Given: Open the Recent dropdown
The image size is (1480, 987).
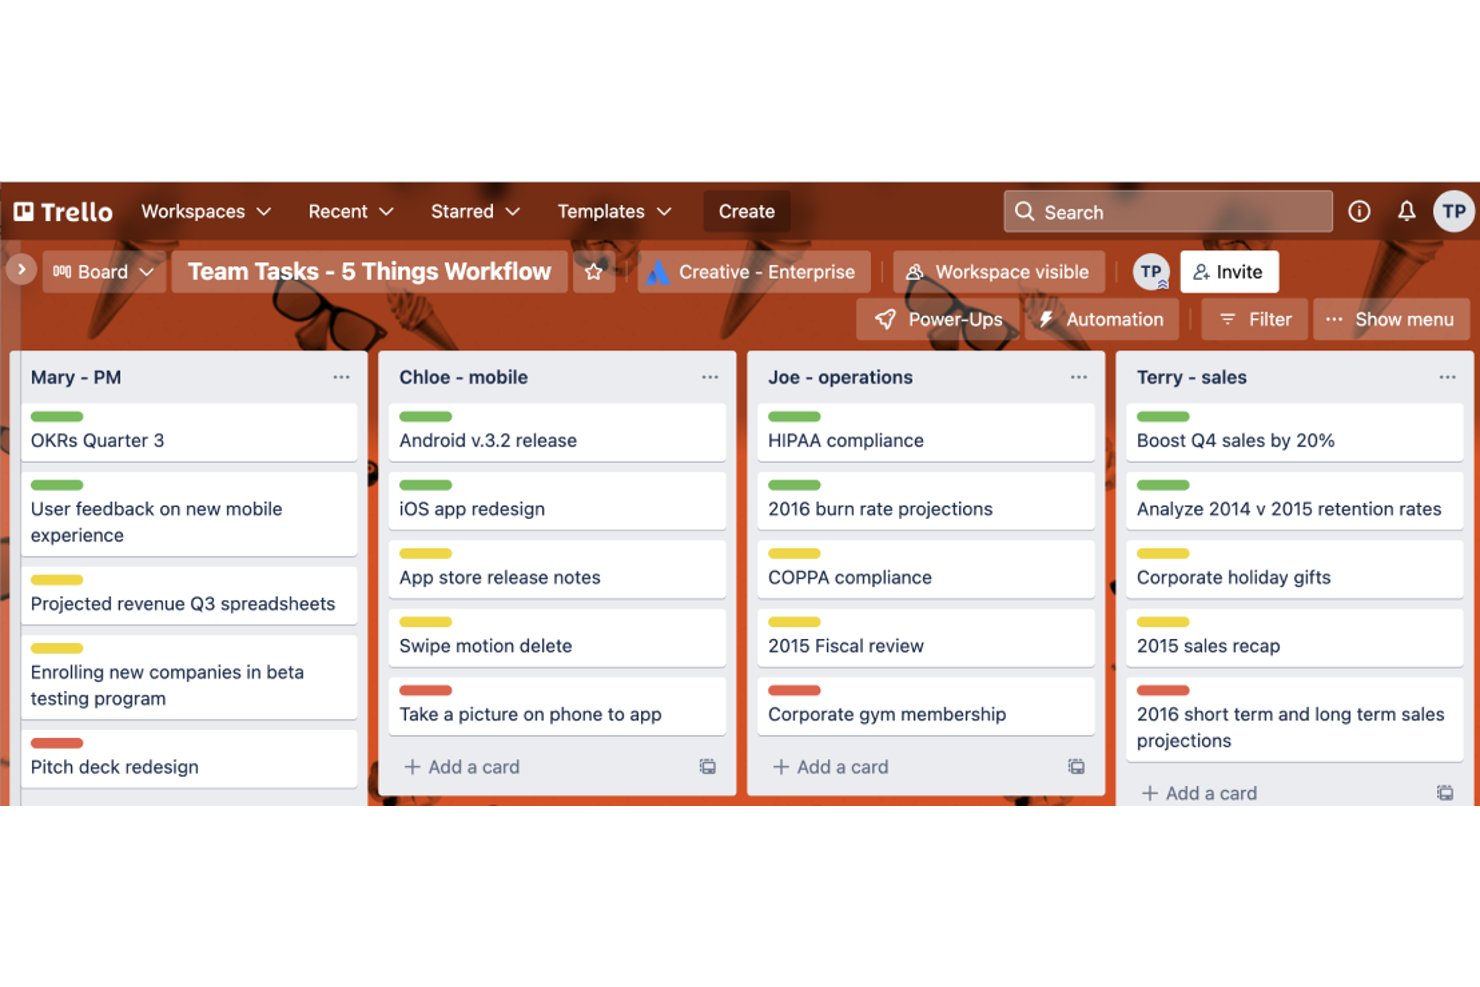Looking at the screenshot, I should 350,211.
